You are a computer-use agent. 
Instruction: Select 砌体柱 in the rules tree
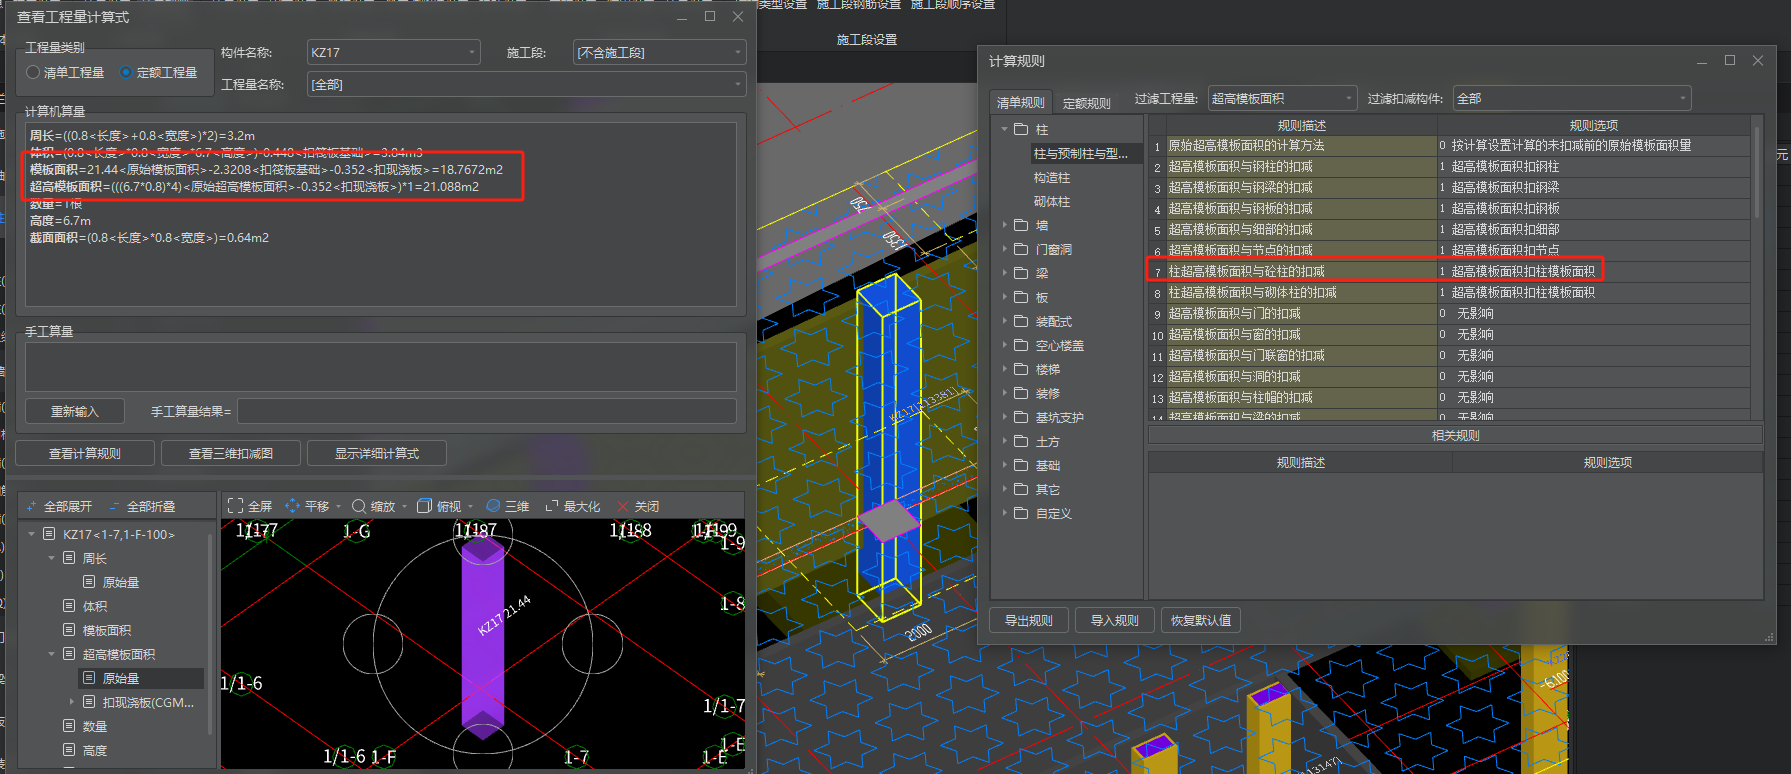coord(1051,201)
